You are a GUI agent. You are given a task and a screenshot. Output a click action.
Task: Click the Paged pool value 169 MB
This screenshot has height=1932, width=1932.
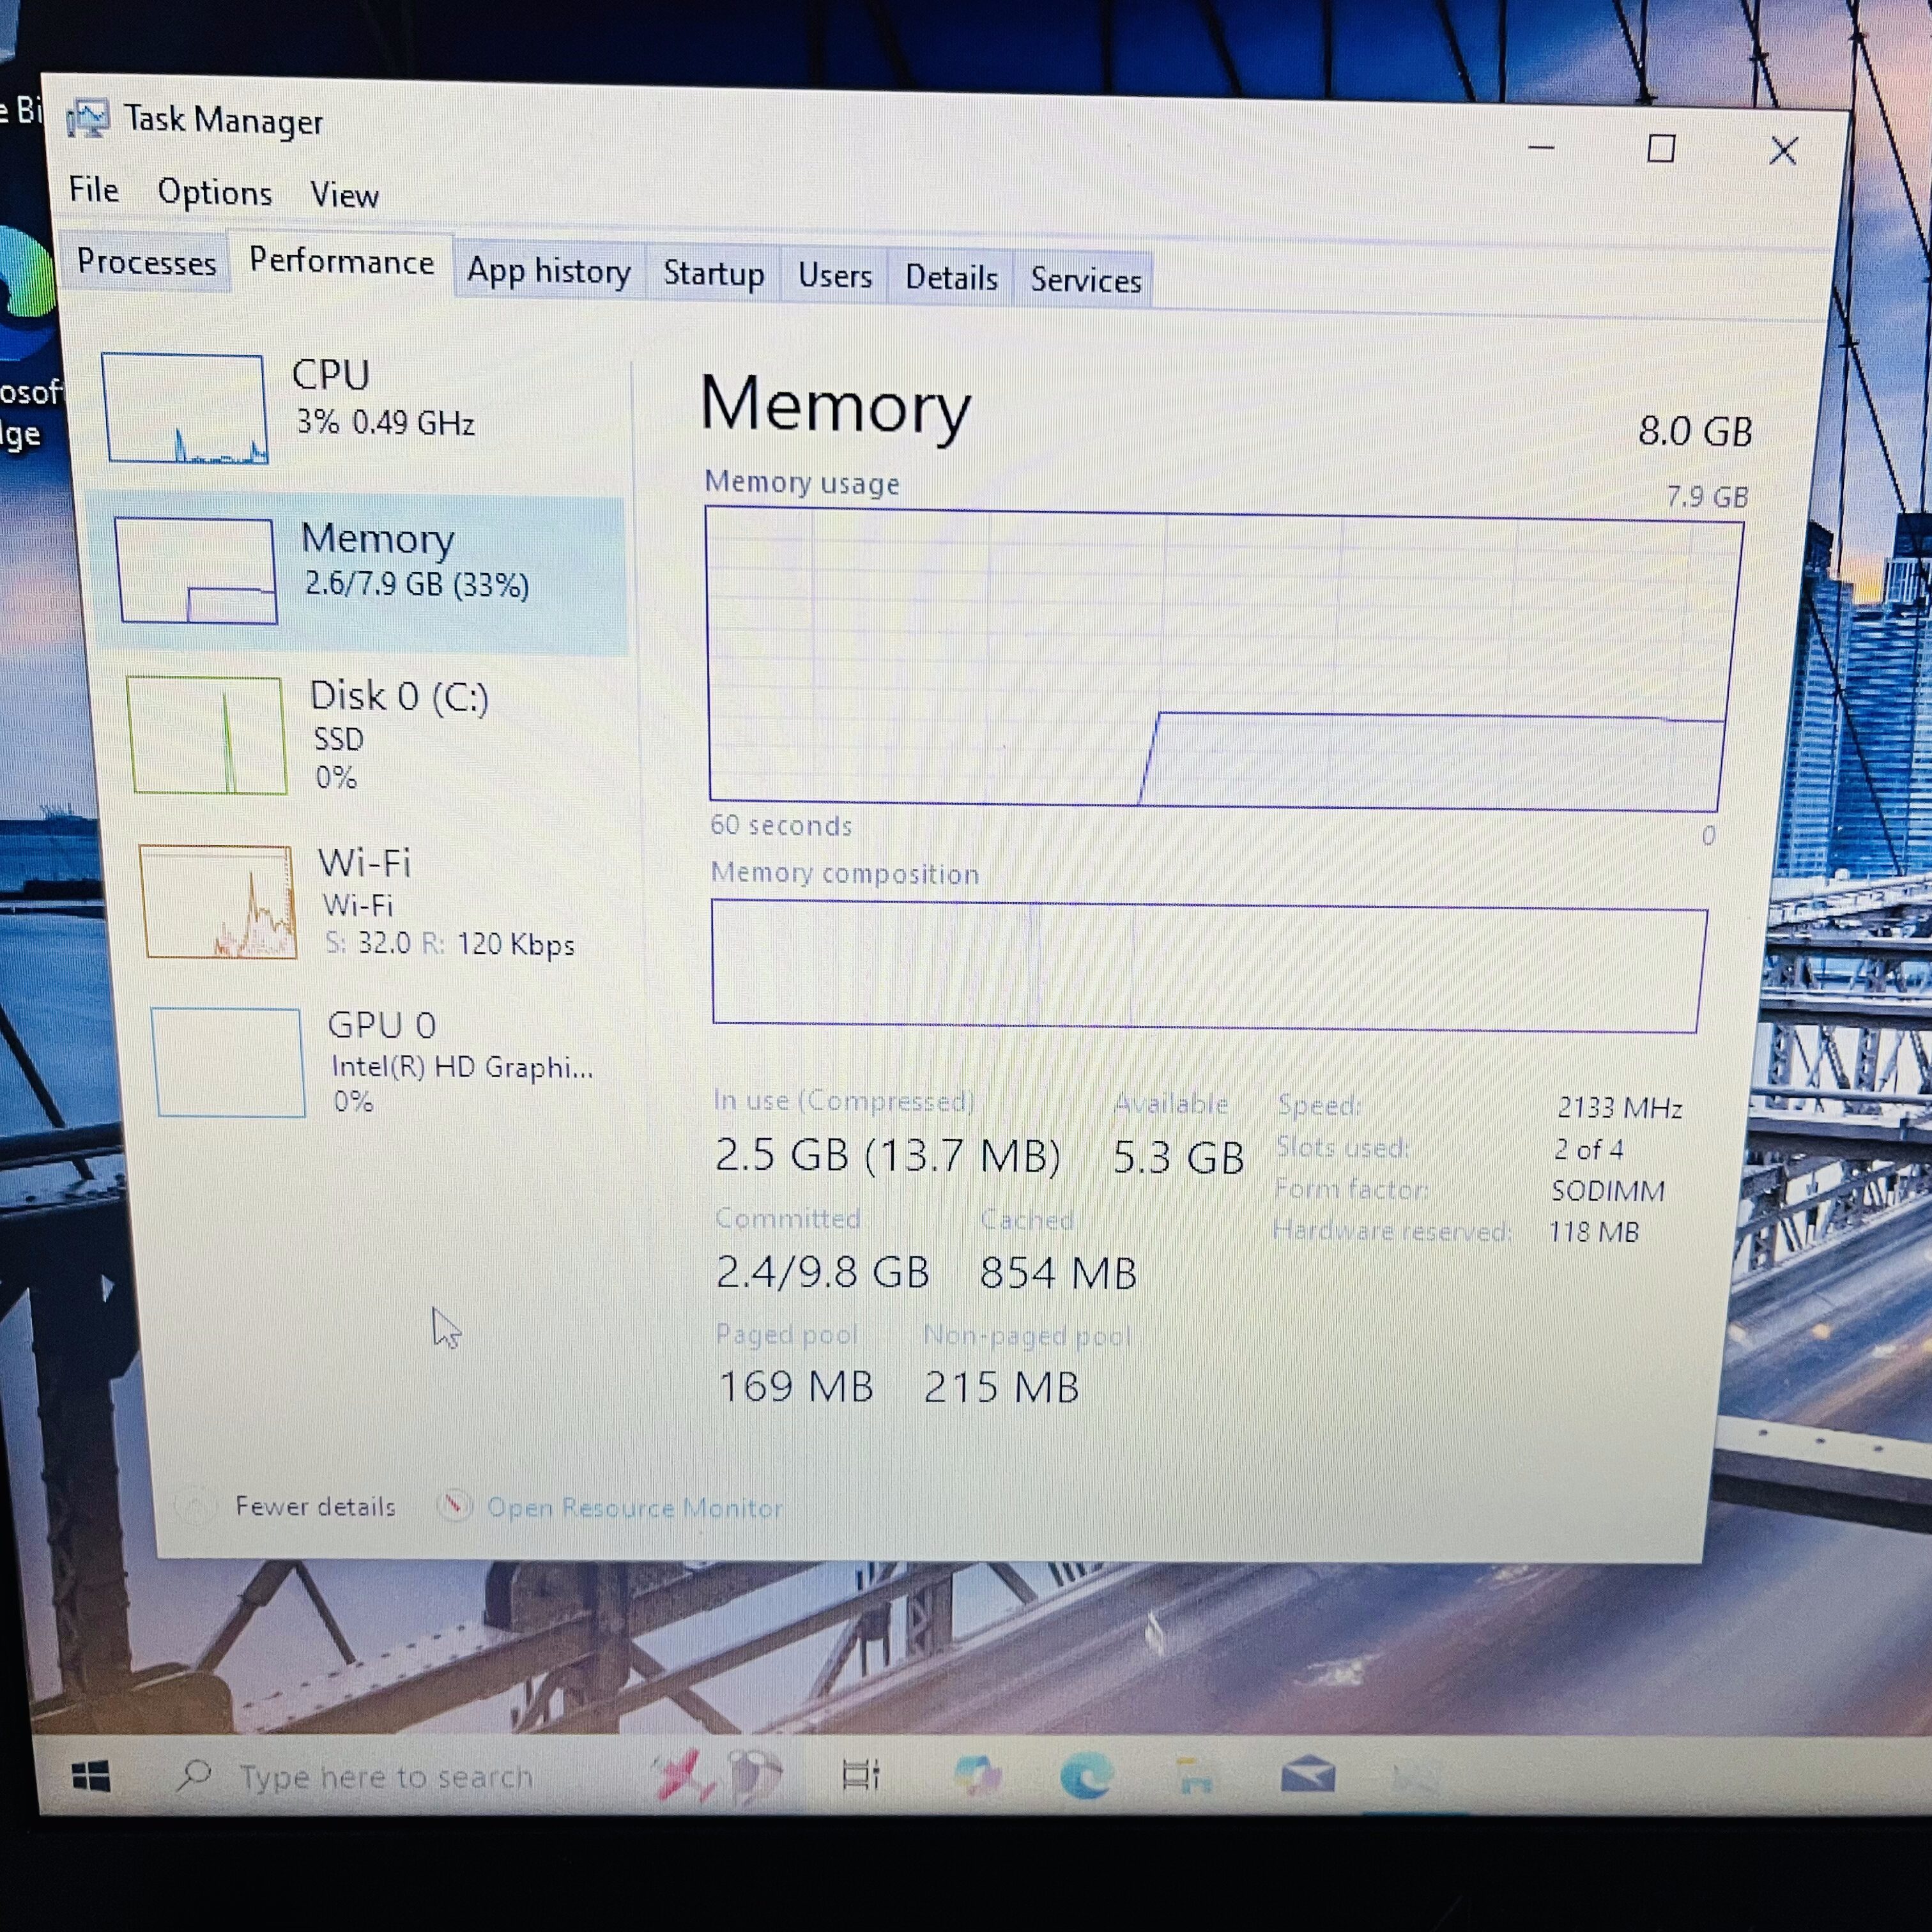(796, 1387)
